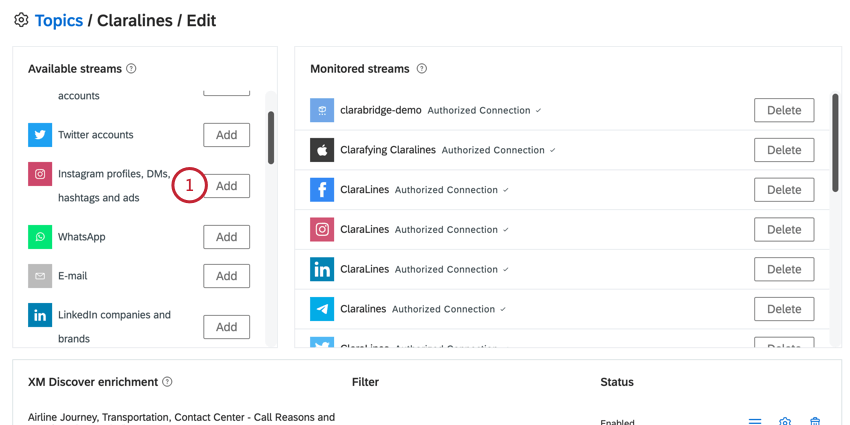850x425 pixels.
Task: Delete the Telegram Claralines stream
Action: point(784,309)
